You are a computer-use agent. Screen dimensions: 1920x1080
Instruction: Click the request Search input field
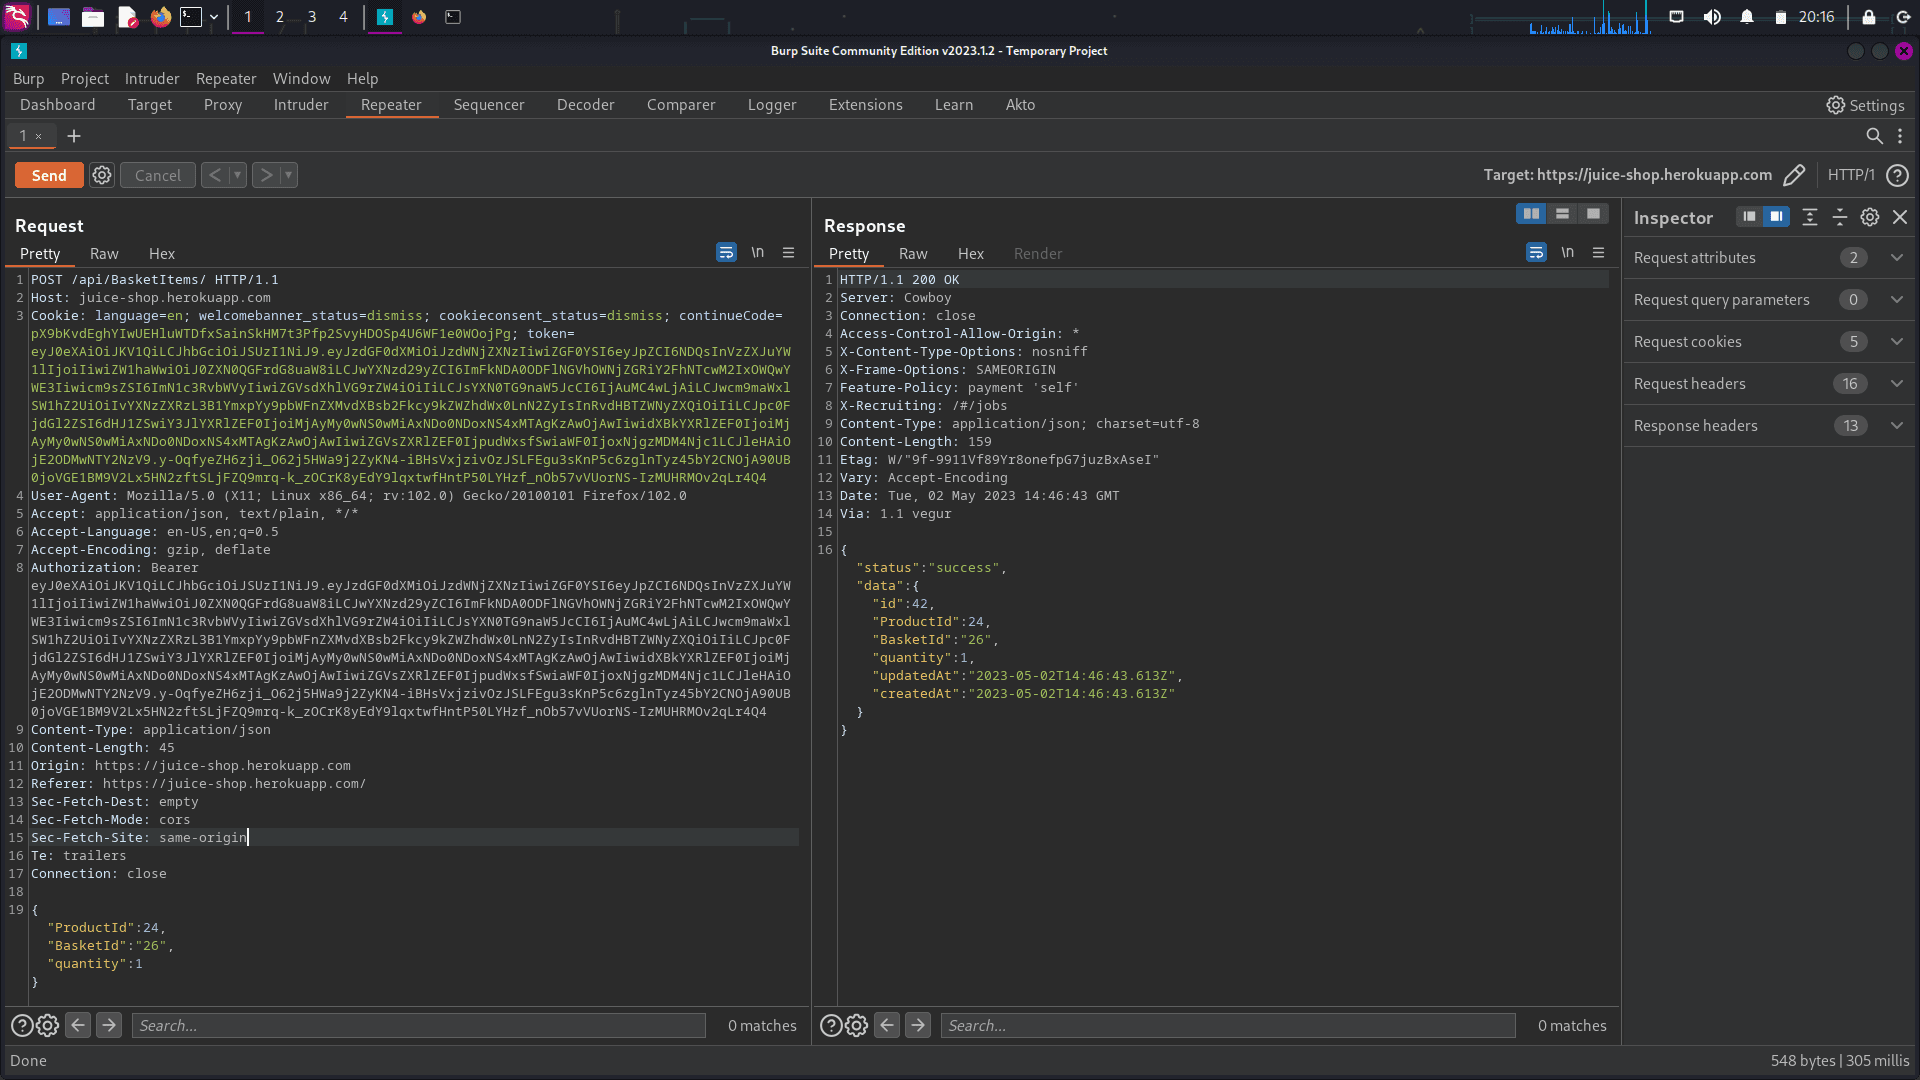[x=418, y=1025]
